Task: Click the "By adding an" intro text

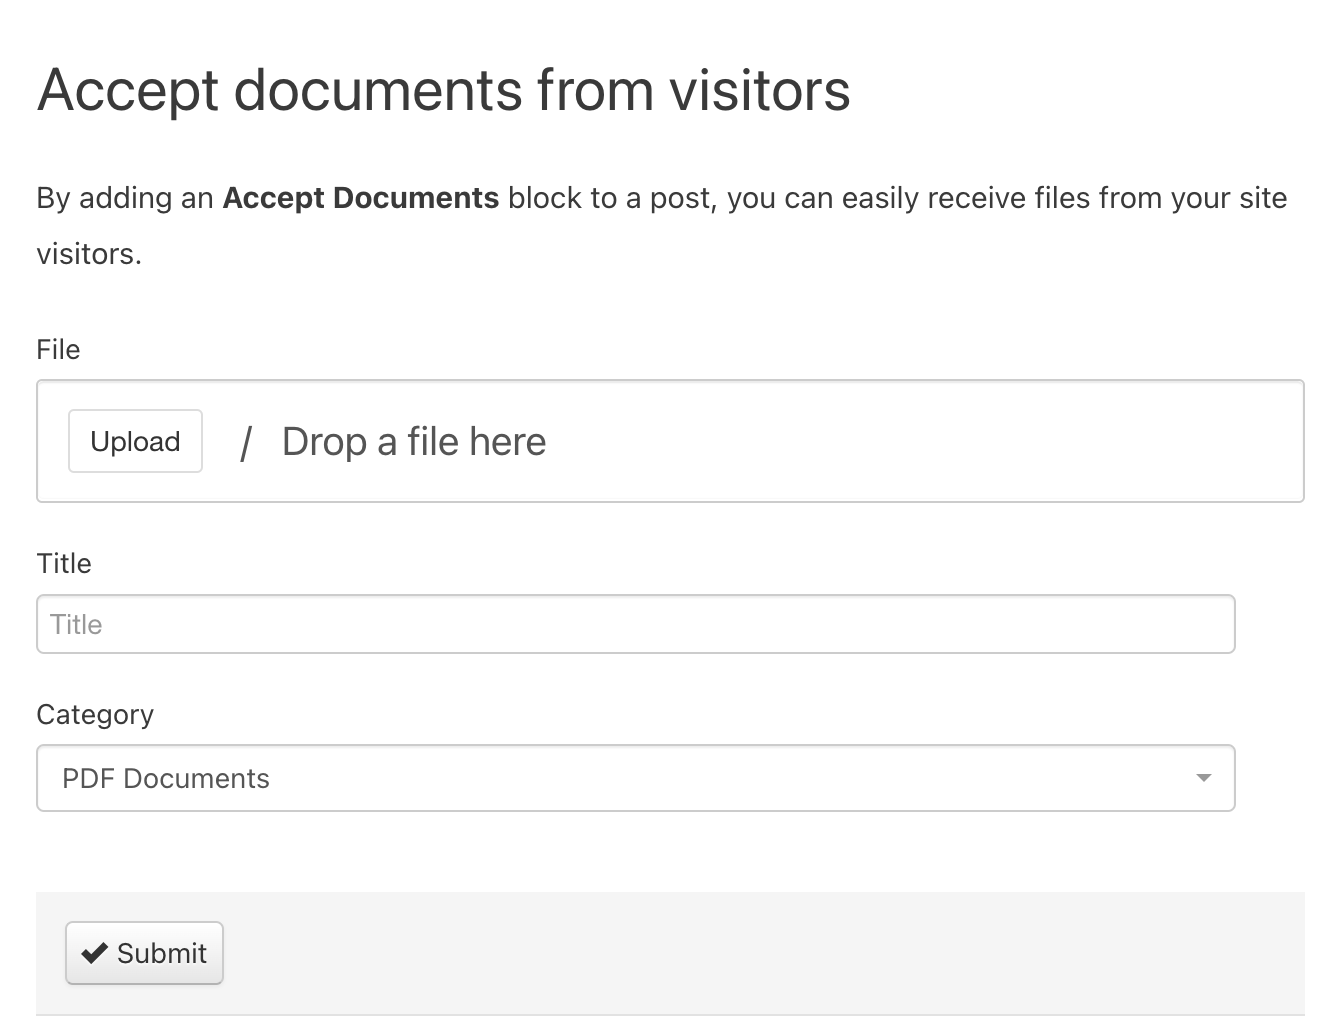Action: coord(125,198)
